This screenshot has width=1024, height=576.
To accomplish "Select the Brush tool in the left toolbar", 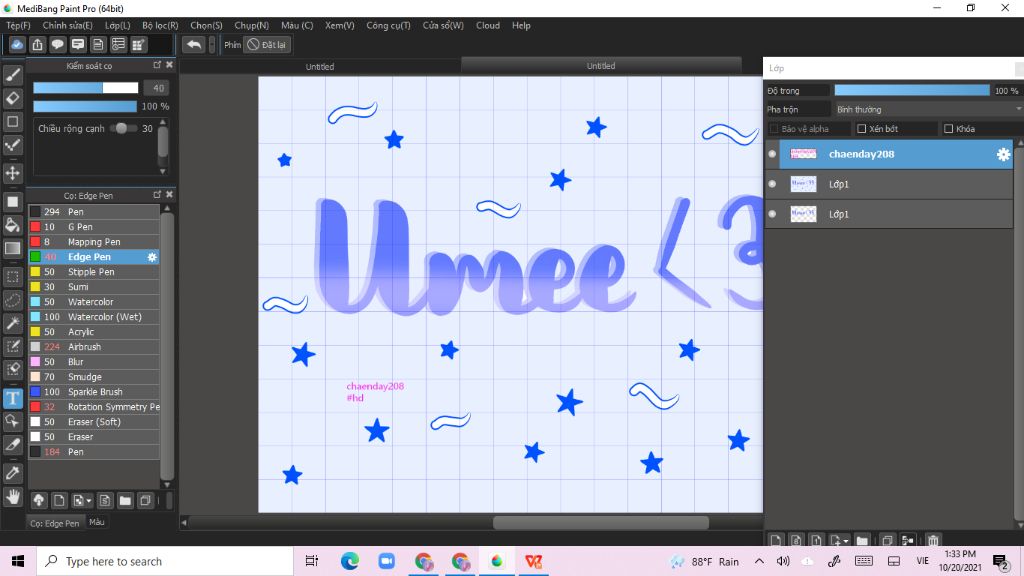I will [x=12, y=75].
